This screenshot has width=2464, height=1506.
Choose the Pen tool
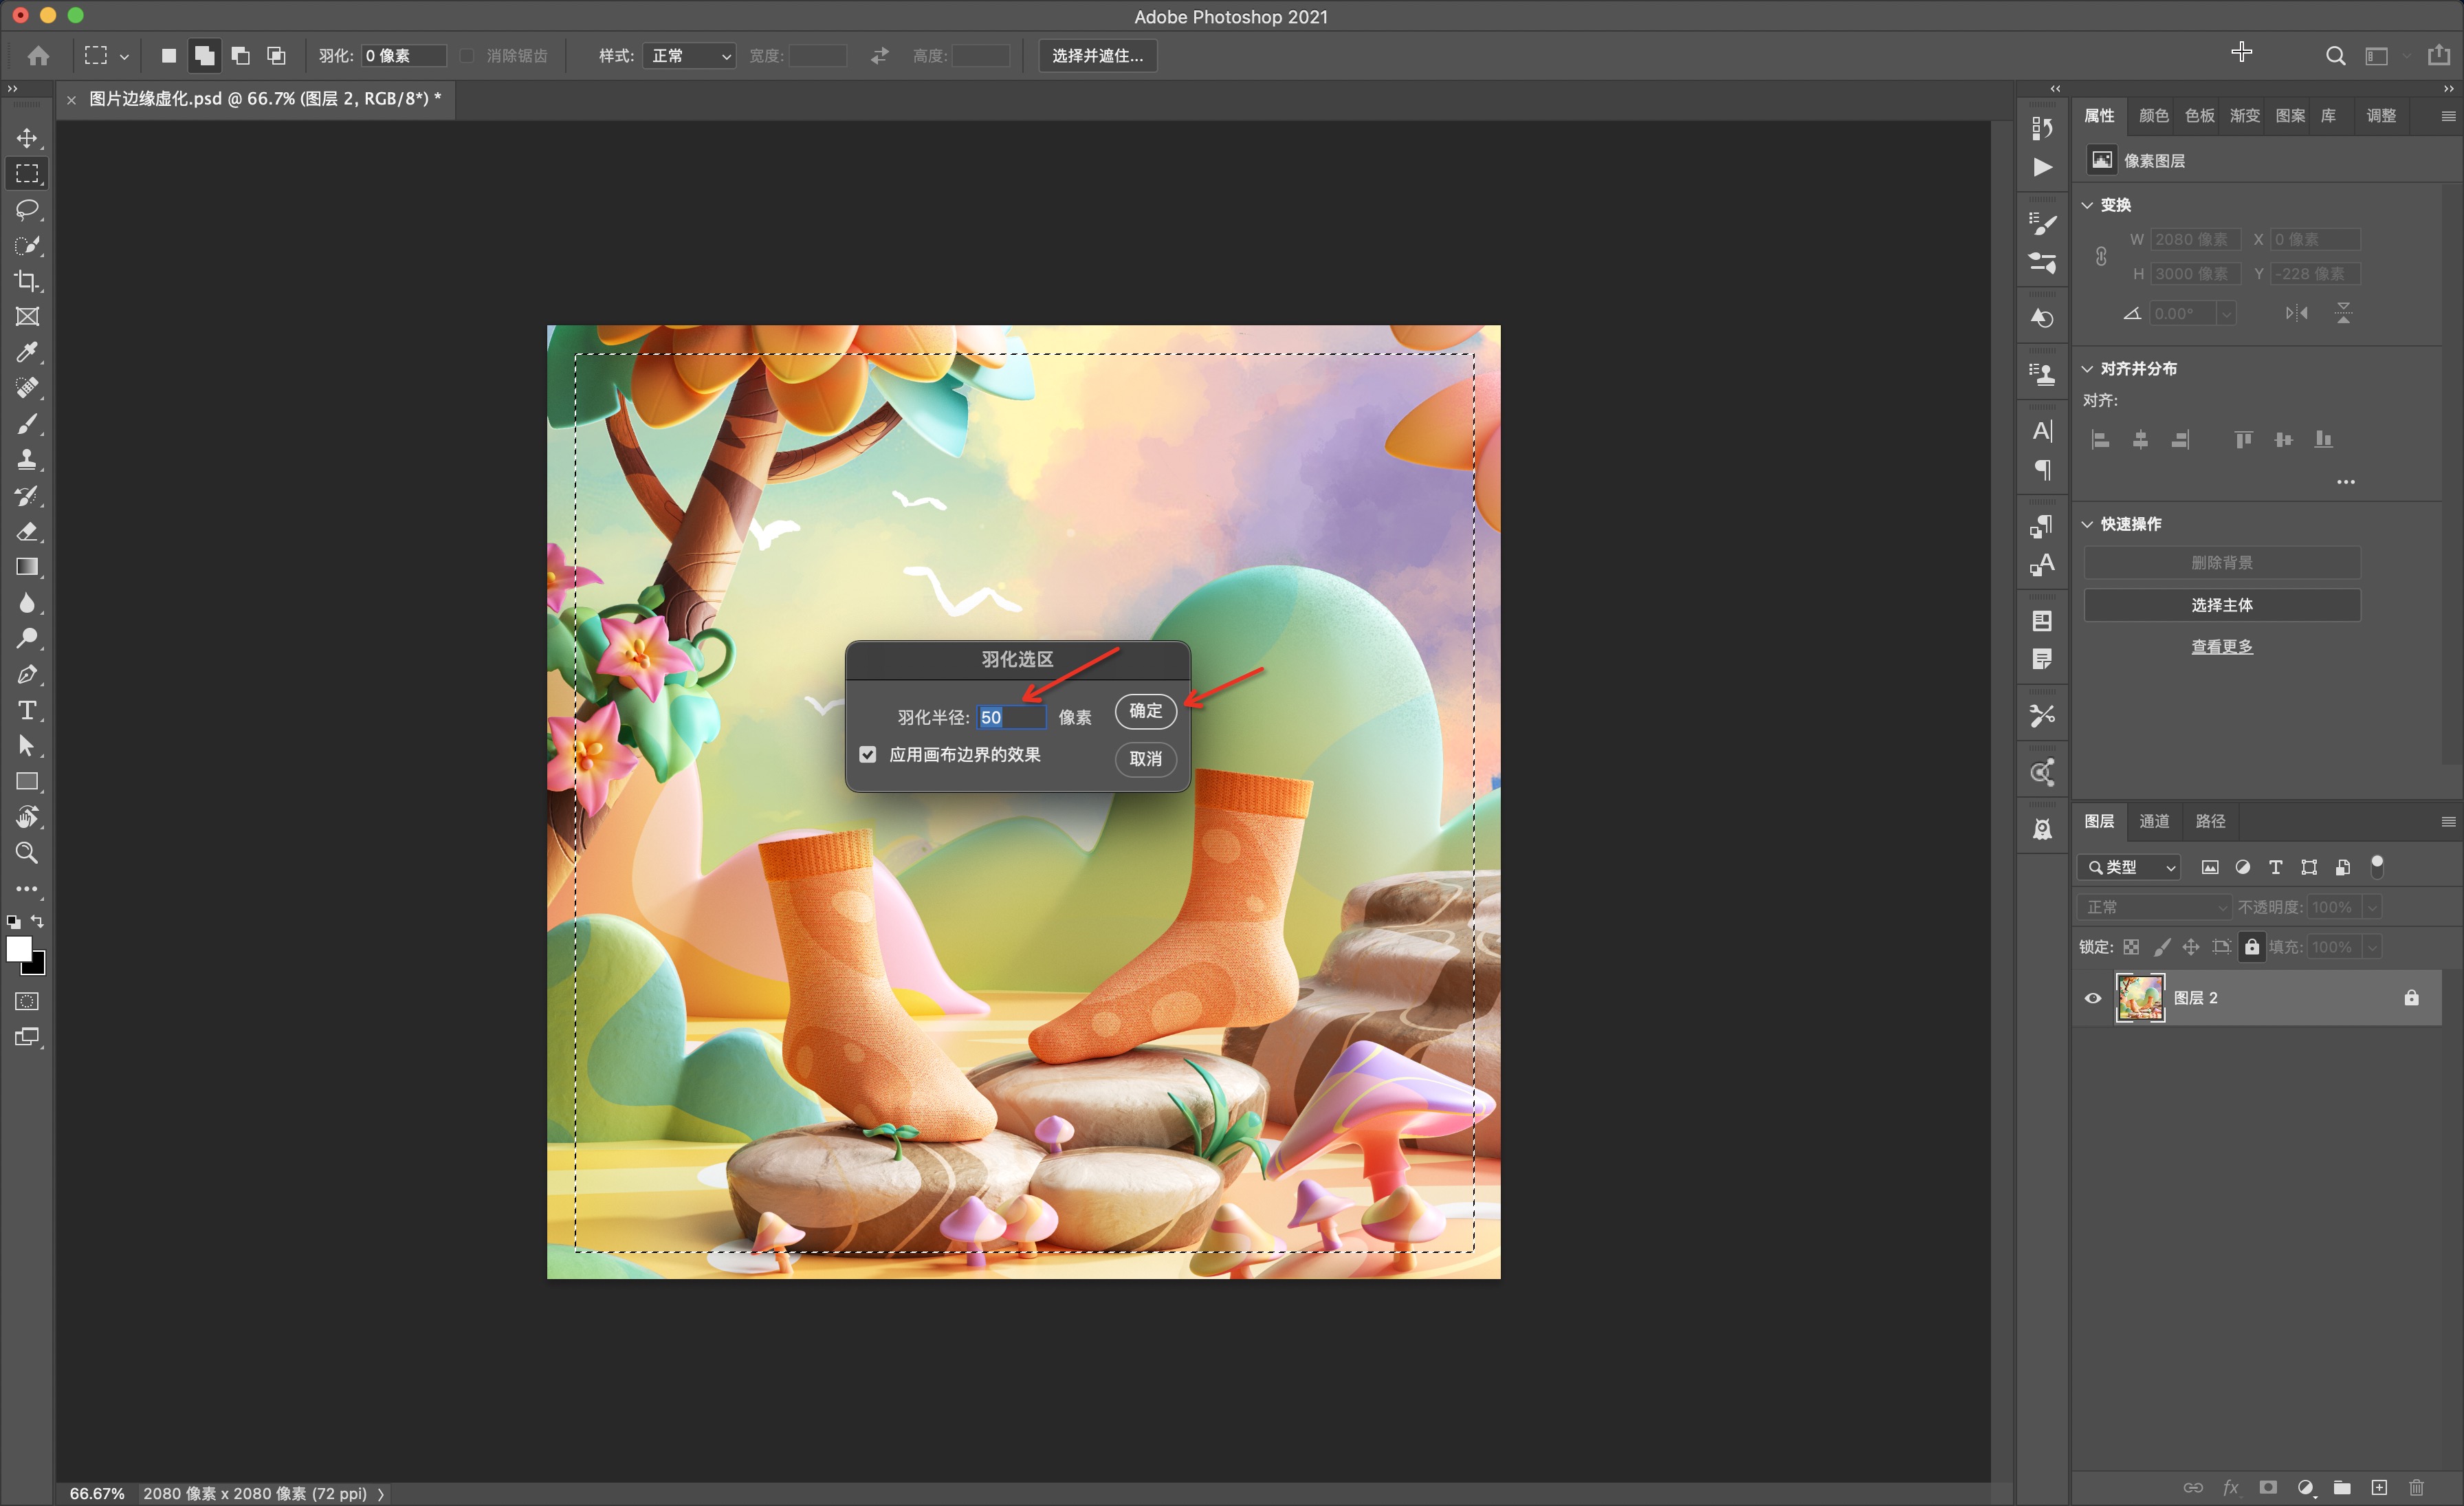point(27,675)
